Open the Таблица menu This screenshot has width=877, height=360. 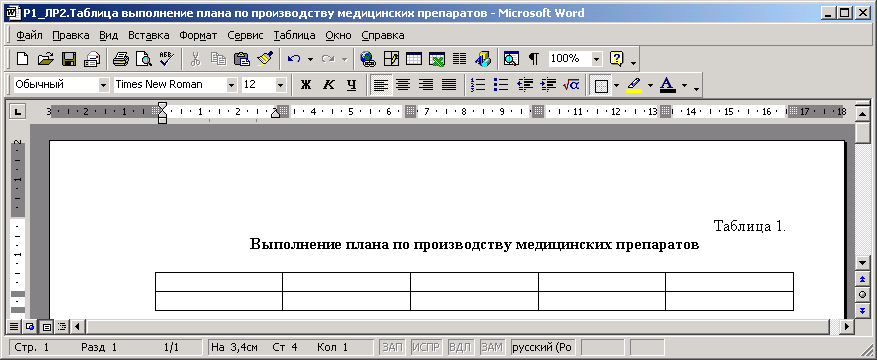[x=295, y=35]
